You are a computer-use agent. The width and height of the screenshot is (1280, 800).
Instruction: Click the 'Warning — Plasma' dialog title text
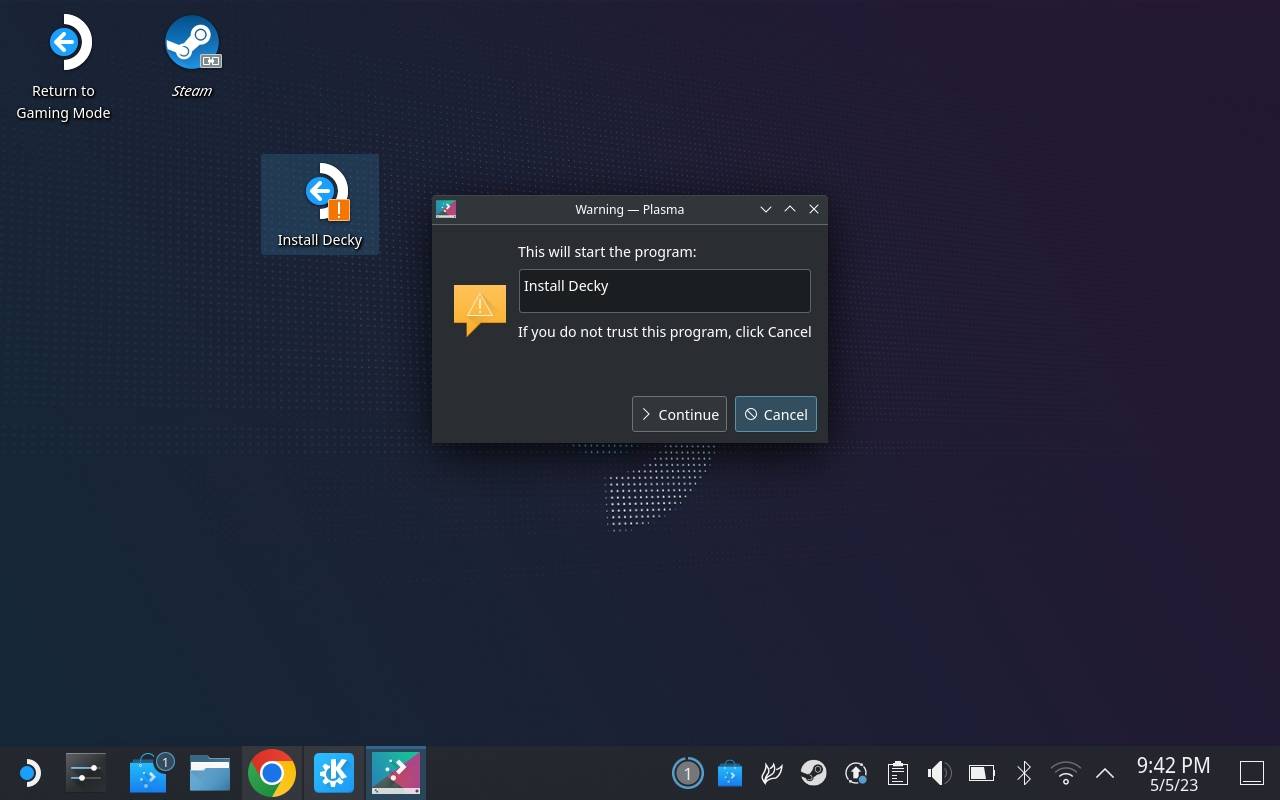(629, 209)
